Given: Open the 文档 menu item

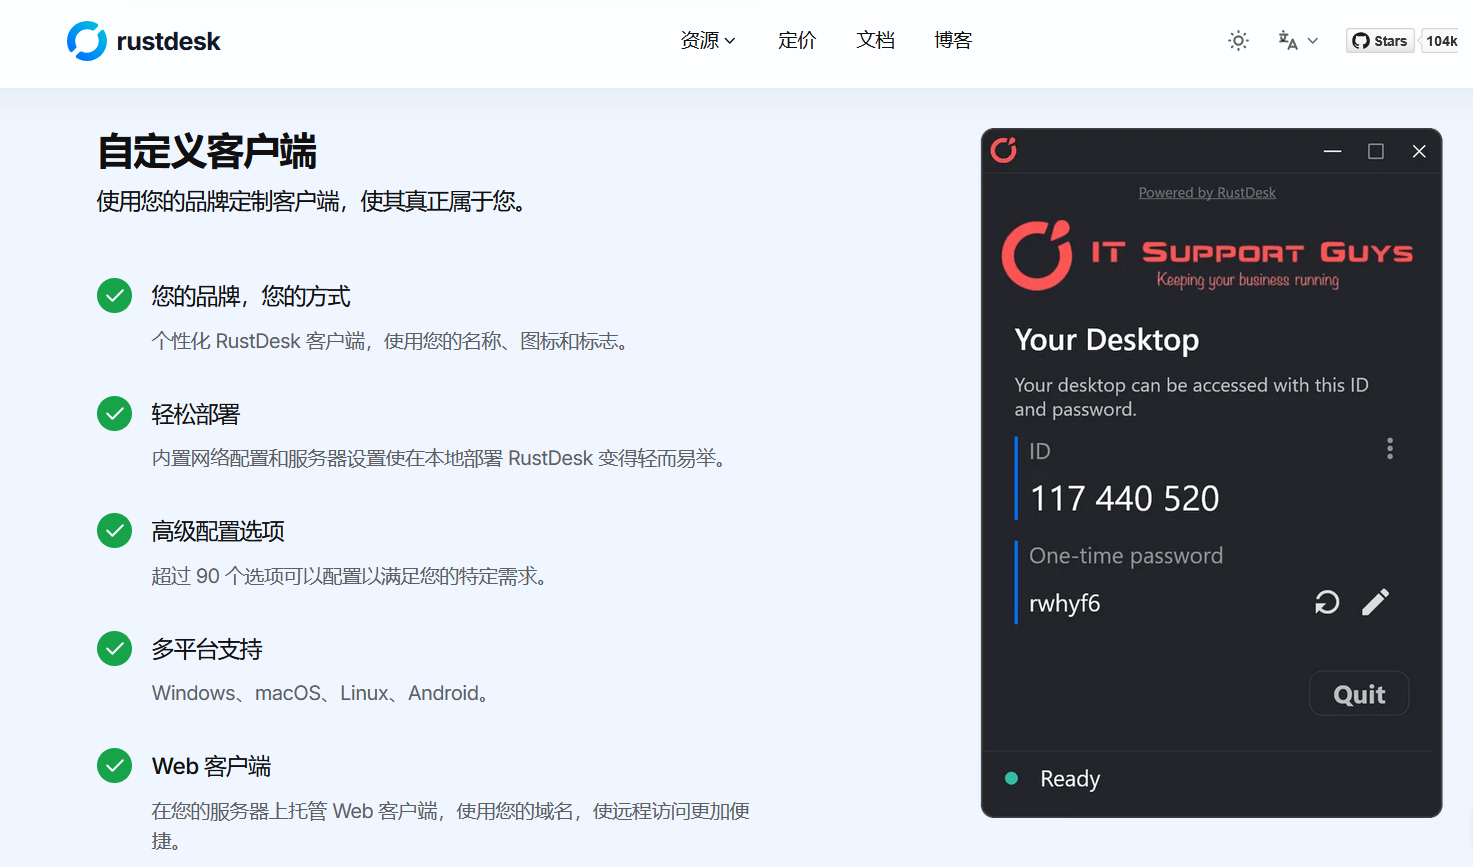Looking at the screenshot, I should tap(875, 40).
